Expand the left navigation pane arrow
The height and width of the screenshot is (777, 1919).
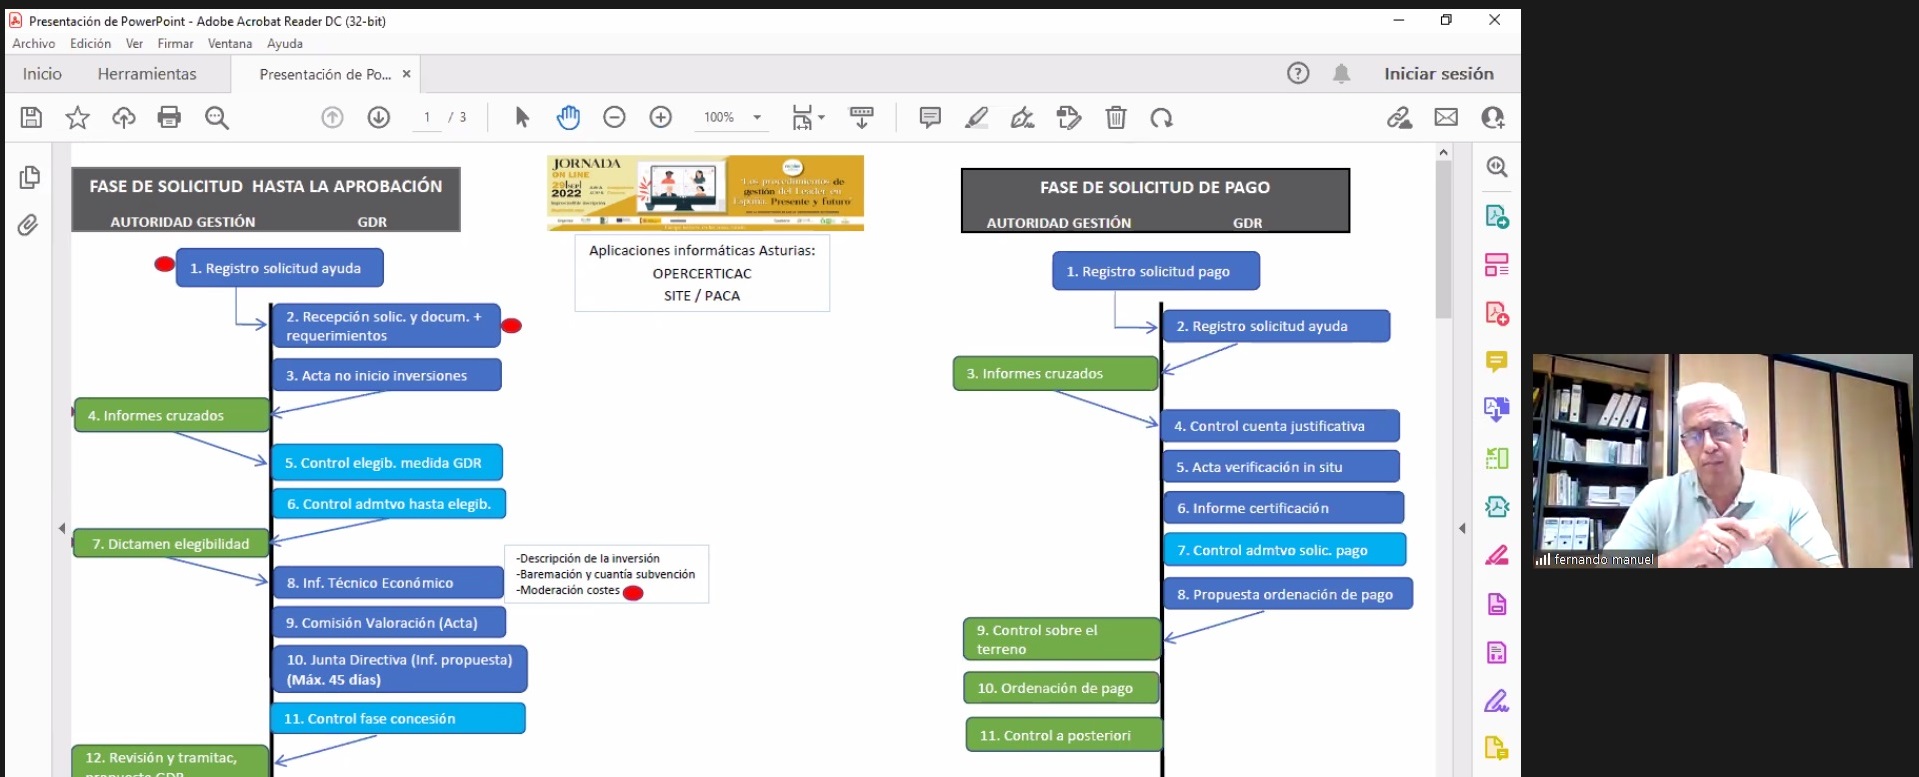tap(62, 528)
